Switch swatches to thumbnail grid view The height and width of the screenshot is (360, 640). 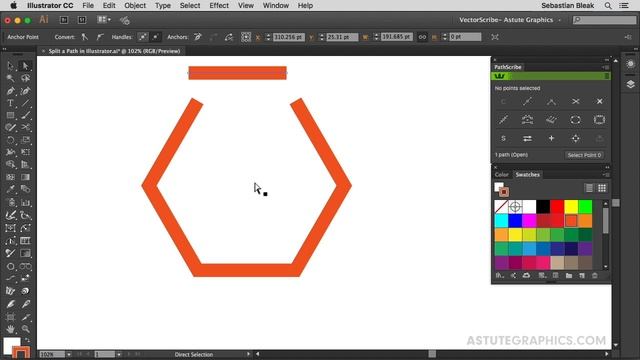pos(602,188)
